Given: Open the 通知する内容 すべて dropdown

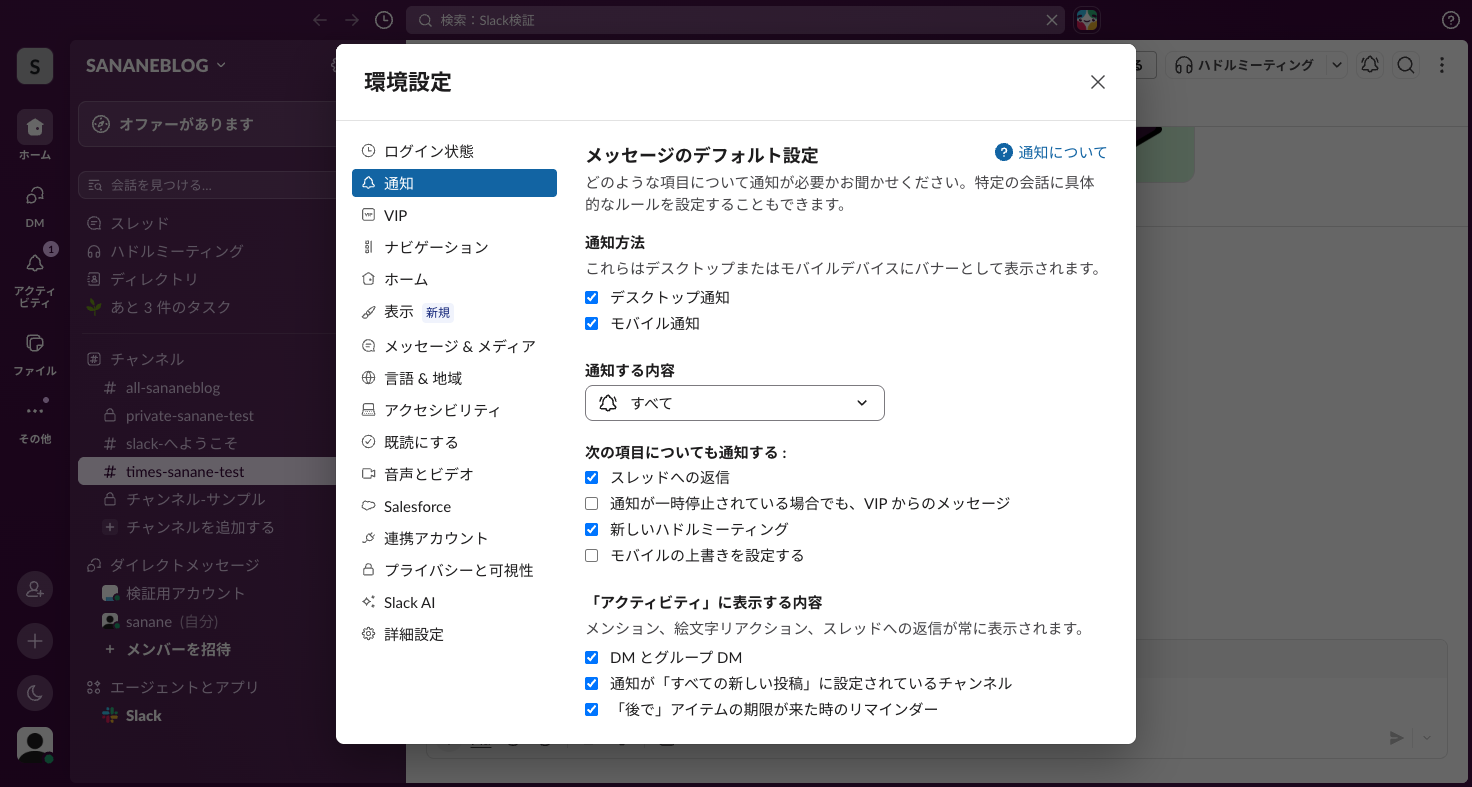Looking at the screenshot, I should coord(735,403).
